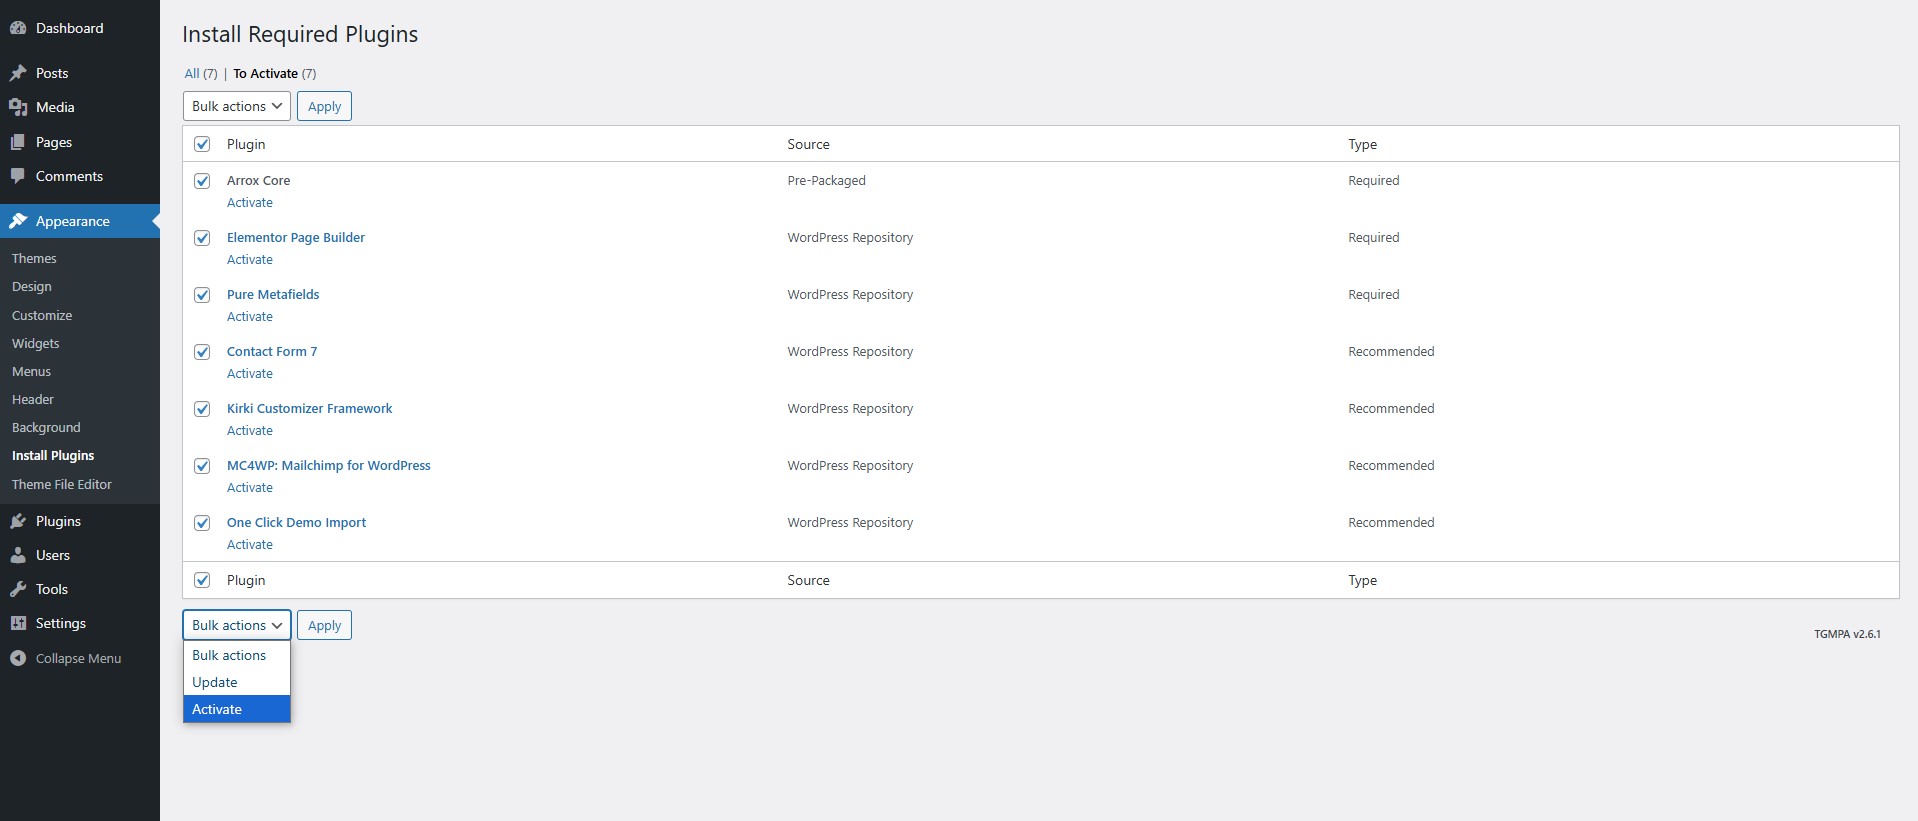Uncheck the Contact Form 7 checkbox
The height and width of the screenshot is (821, 1918).
tap(202, 352)
